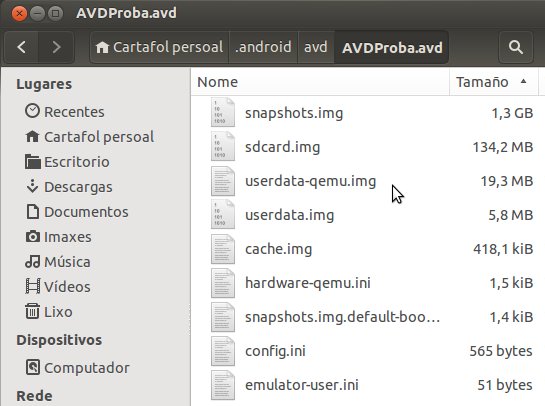Click the Lixo trash can icon
The height and width of the screenshot is (406, 545).
pyautogui.click(x=32, y=311)
